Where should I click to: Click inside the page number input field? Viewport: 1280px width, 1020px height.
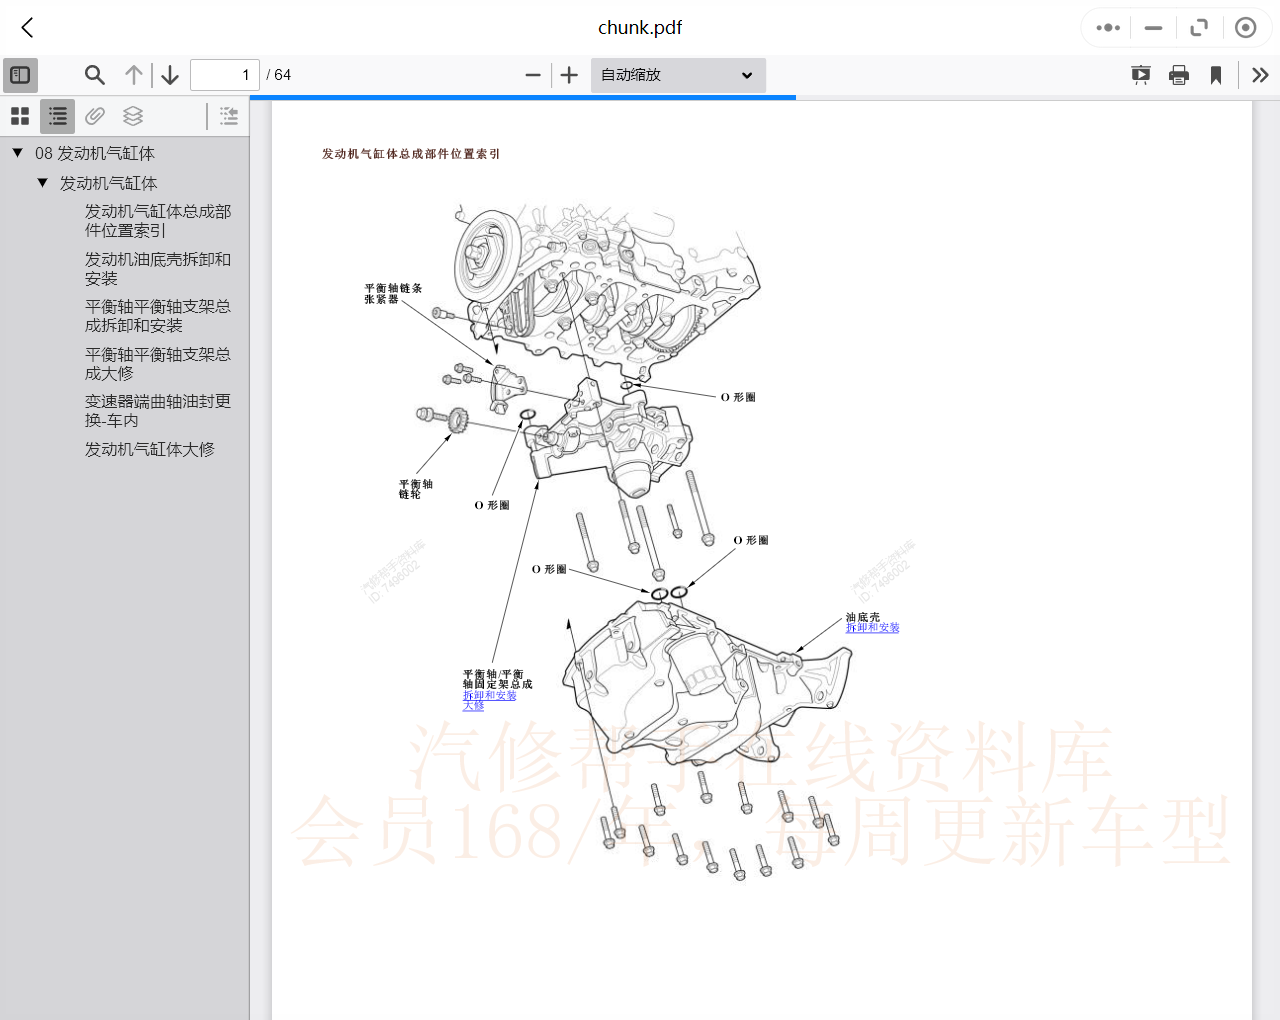224,75
